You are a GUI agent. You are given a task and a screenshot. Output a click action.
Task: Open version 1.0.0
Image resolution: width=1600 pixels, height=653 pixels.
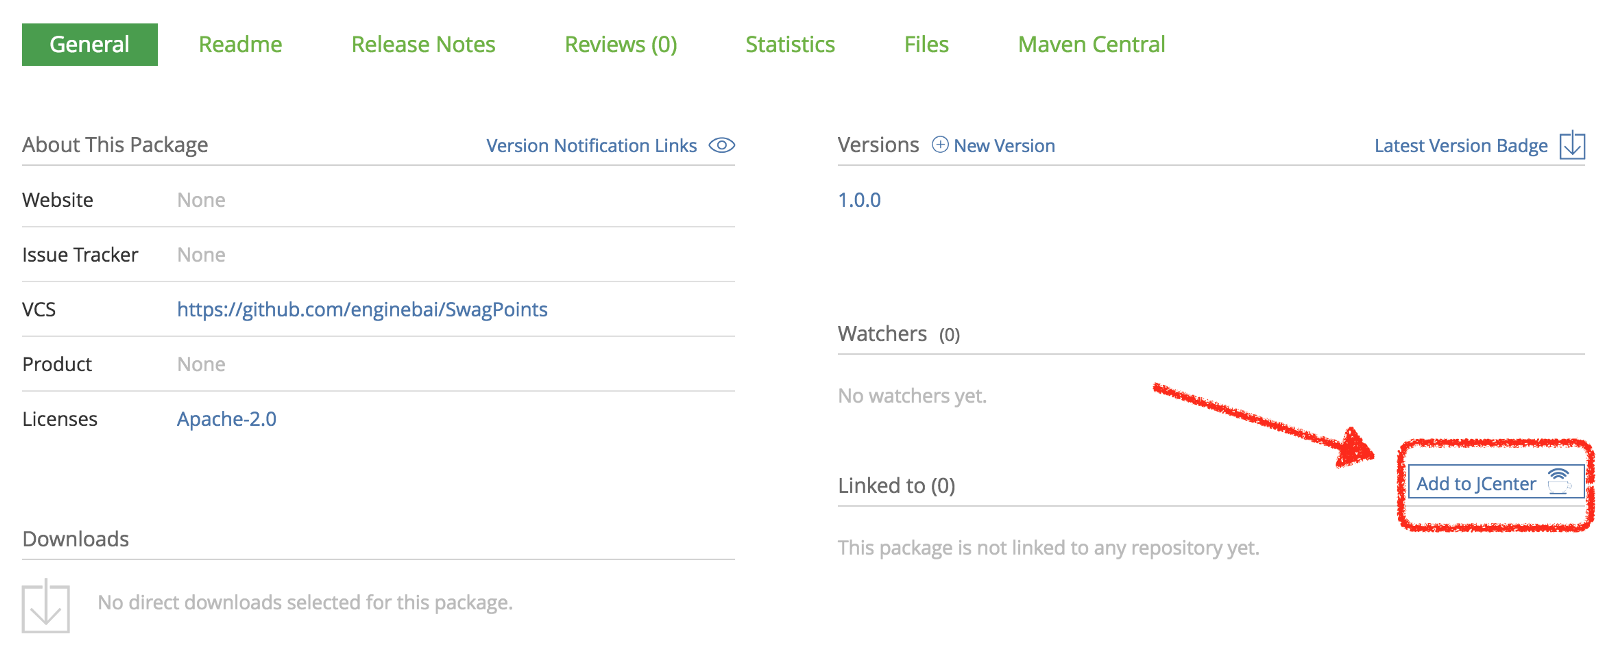tap(859, 200)
